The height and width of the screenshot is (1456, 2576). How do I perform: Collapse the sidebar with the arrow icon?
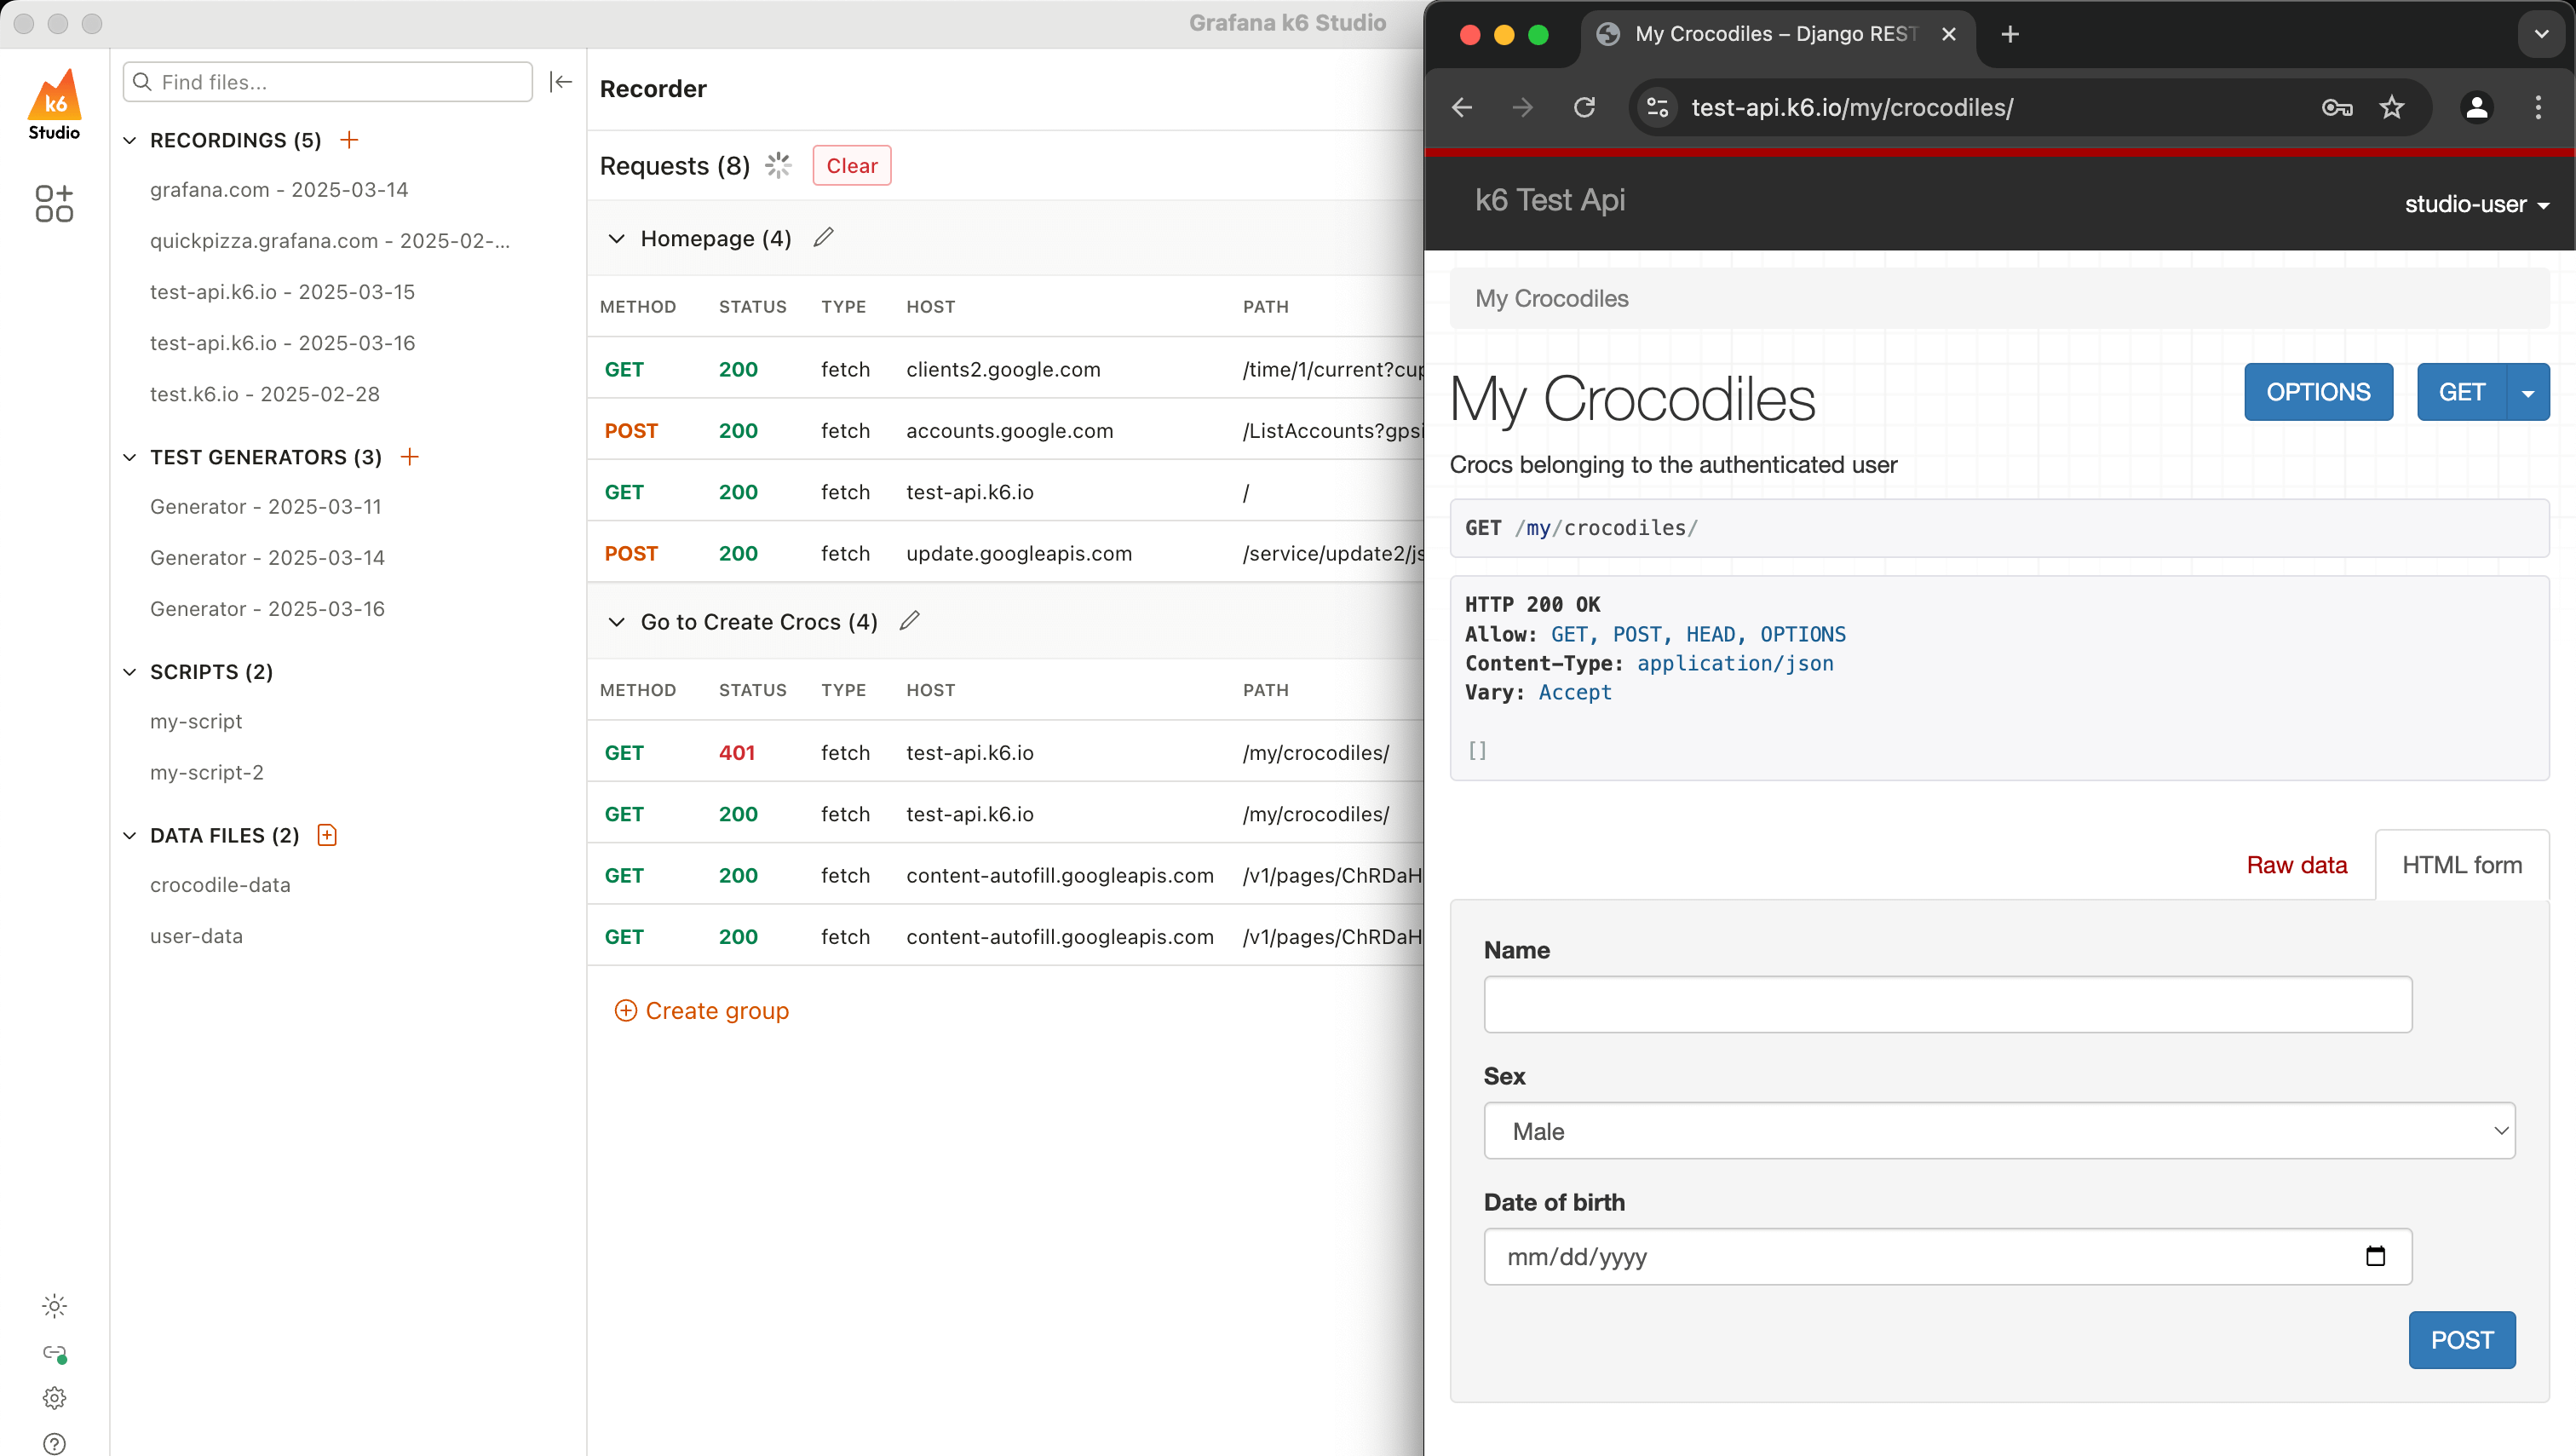(x=561, y=82)
